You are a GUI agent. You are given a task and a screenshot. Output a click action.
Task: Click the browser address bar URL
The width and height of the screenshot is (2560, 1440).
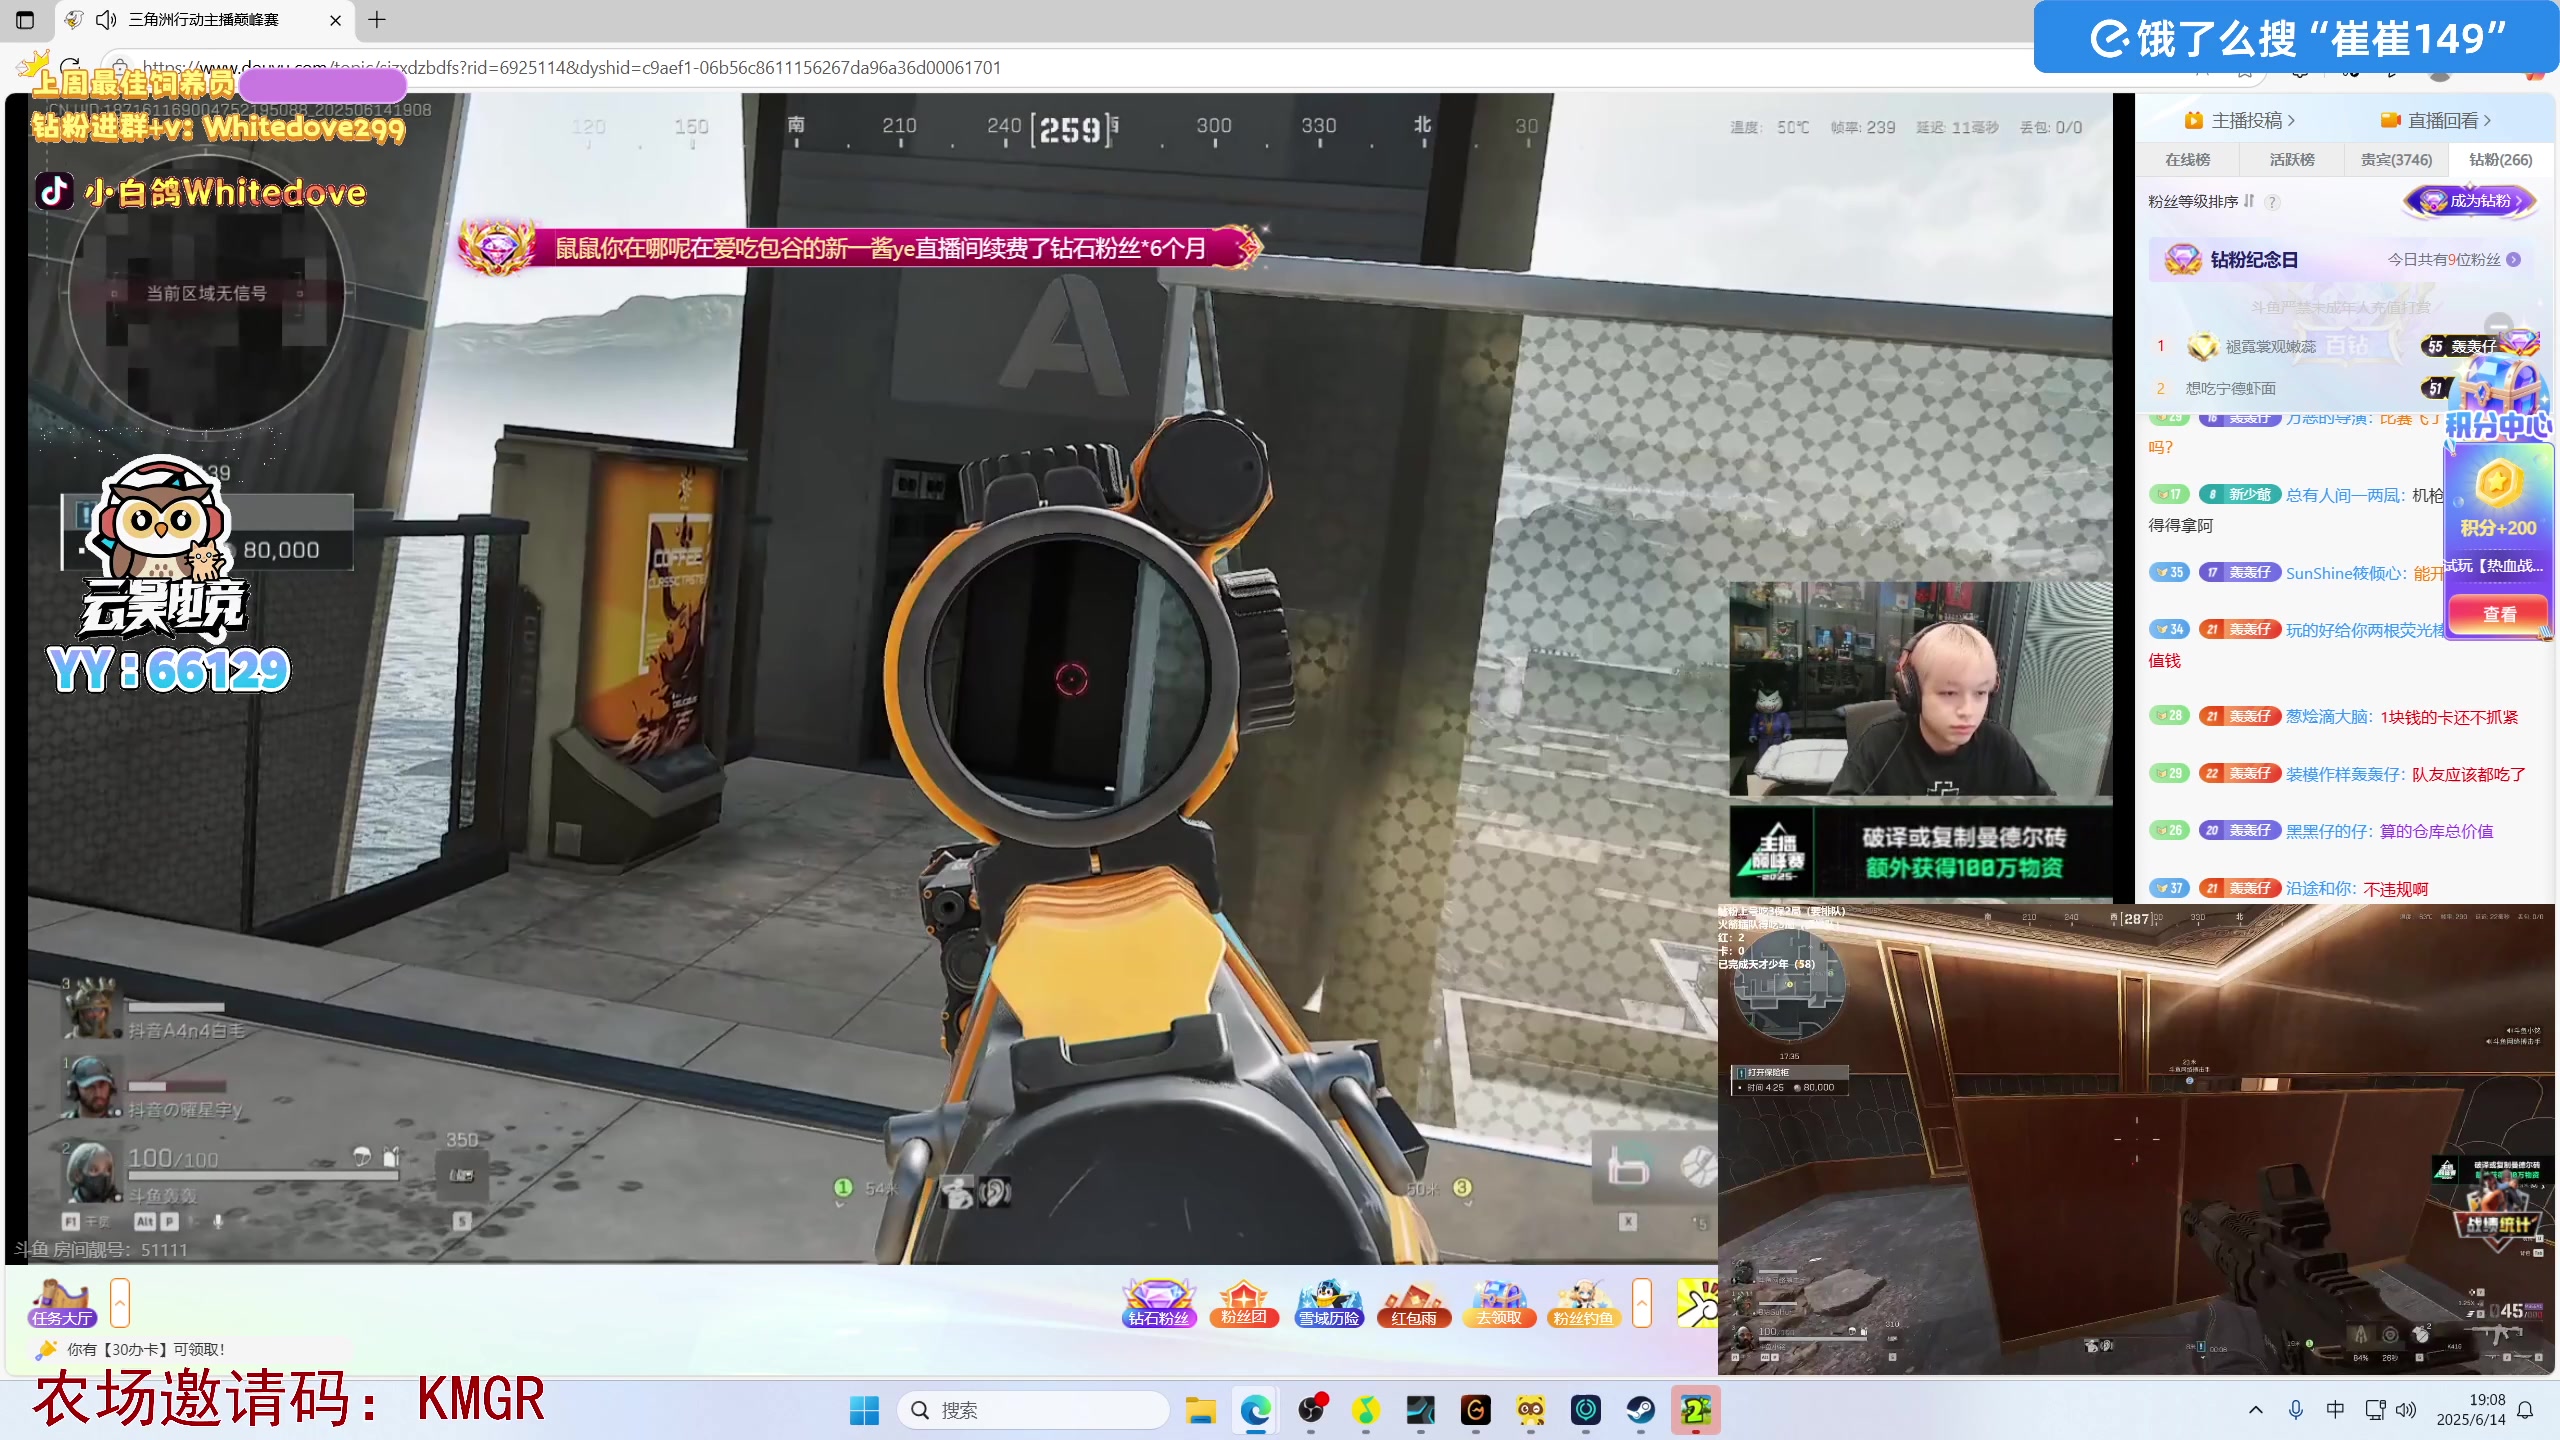(x=571, y=67)
